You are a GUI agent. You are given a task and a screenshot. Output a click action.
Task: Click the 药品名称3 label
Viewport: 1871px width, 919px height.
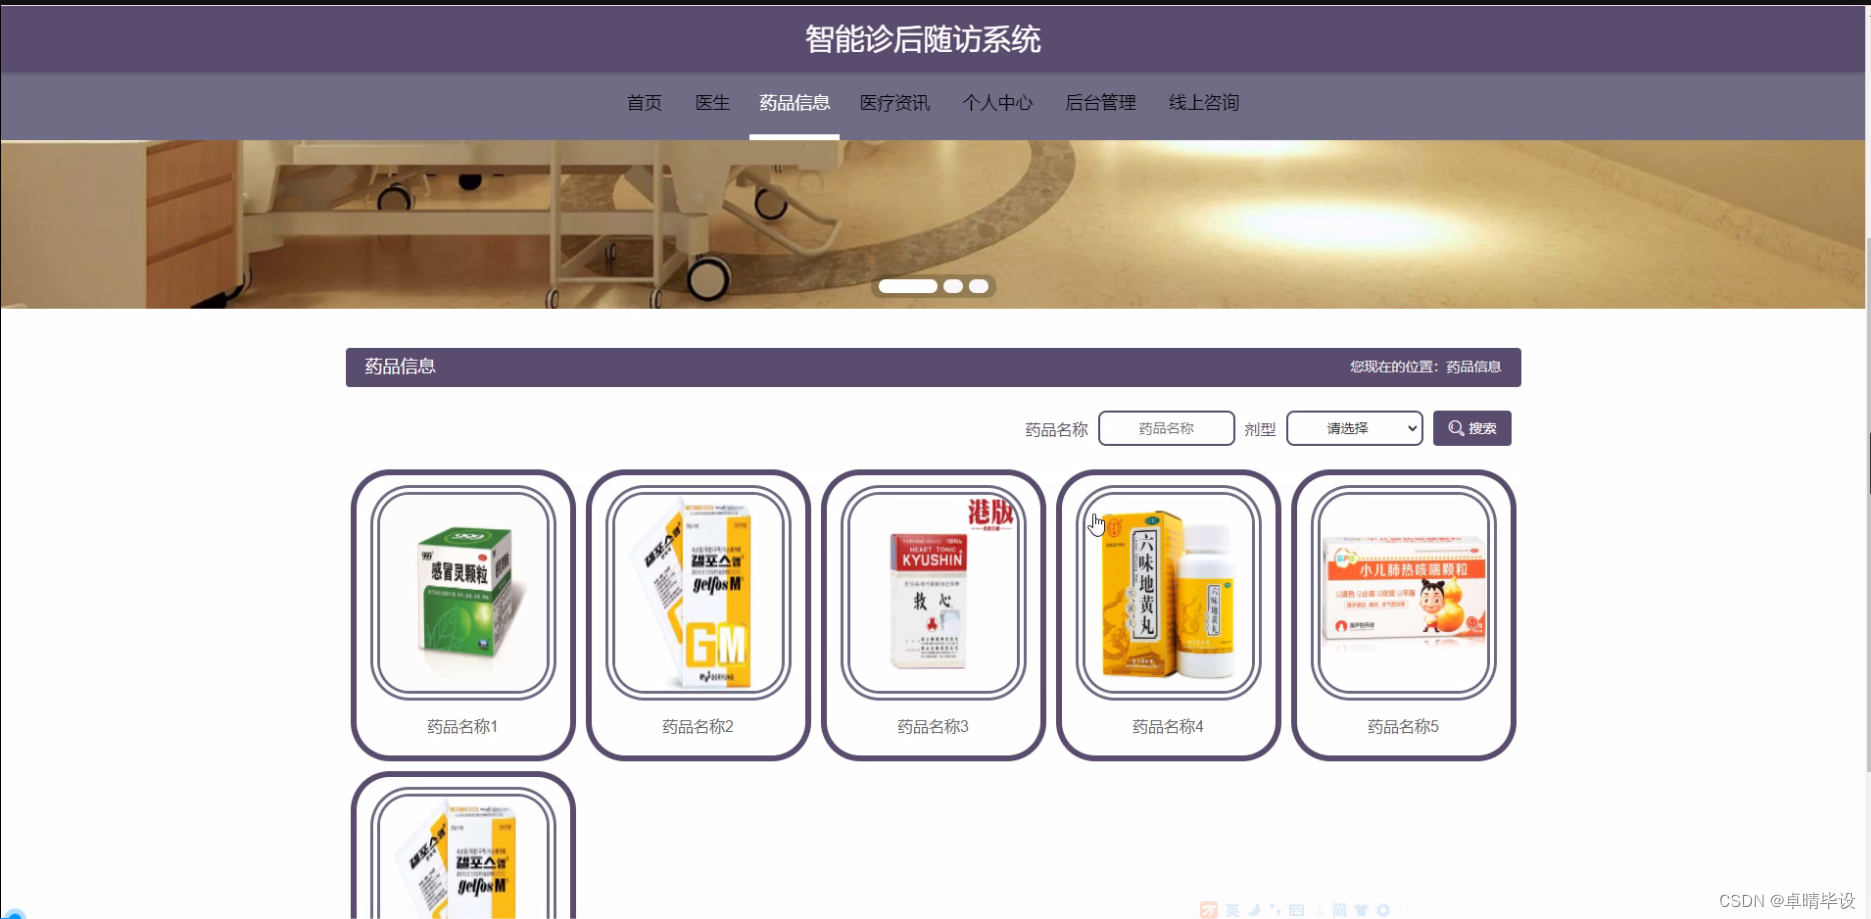point(933,727)
